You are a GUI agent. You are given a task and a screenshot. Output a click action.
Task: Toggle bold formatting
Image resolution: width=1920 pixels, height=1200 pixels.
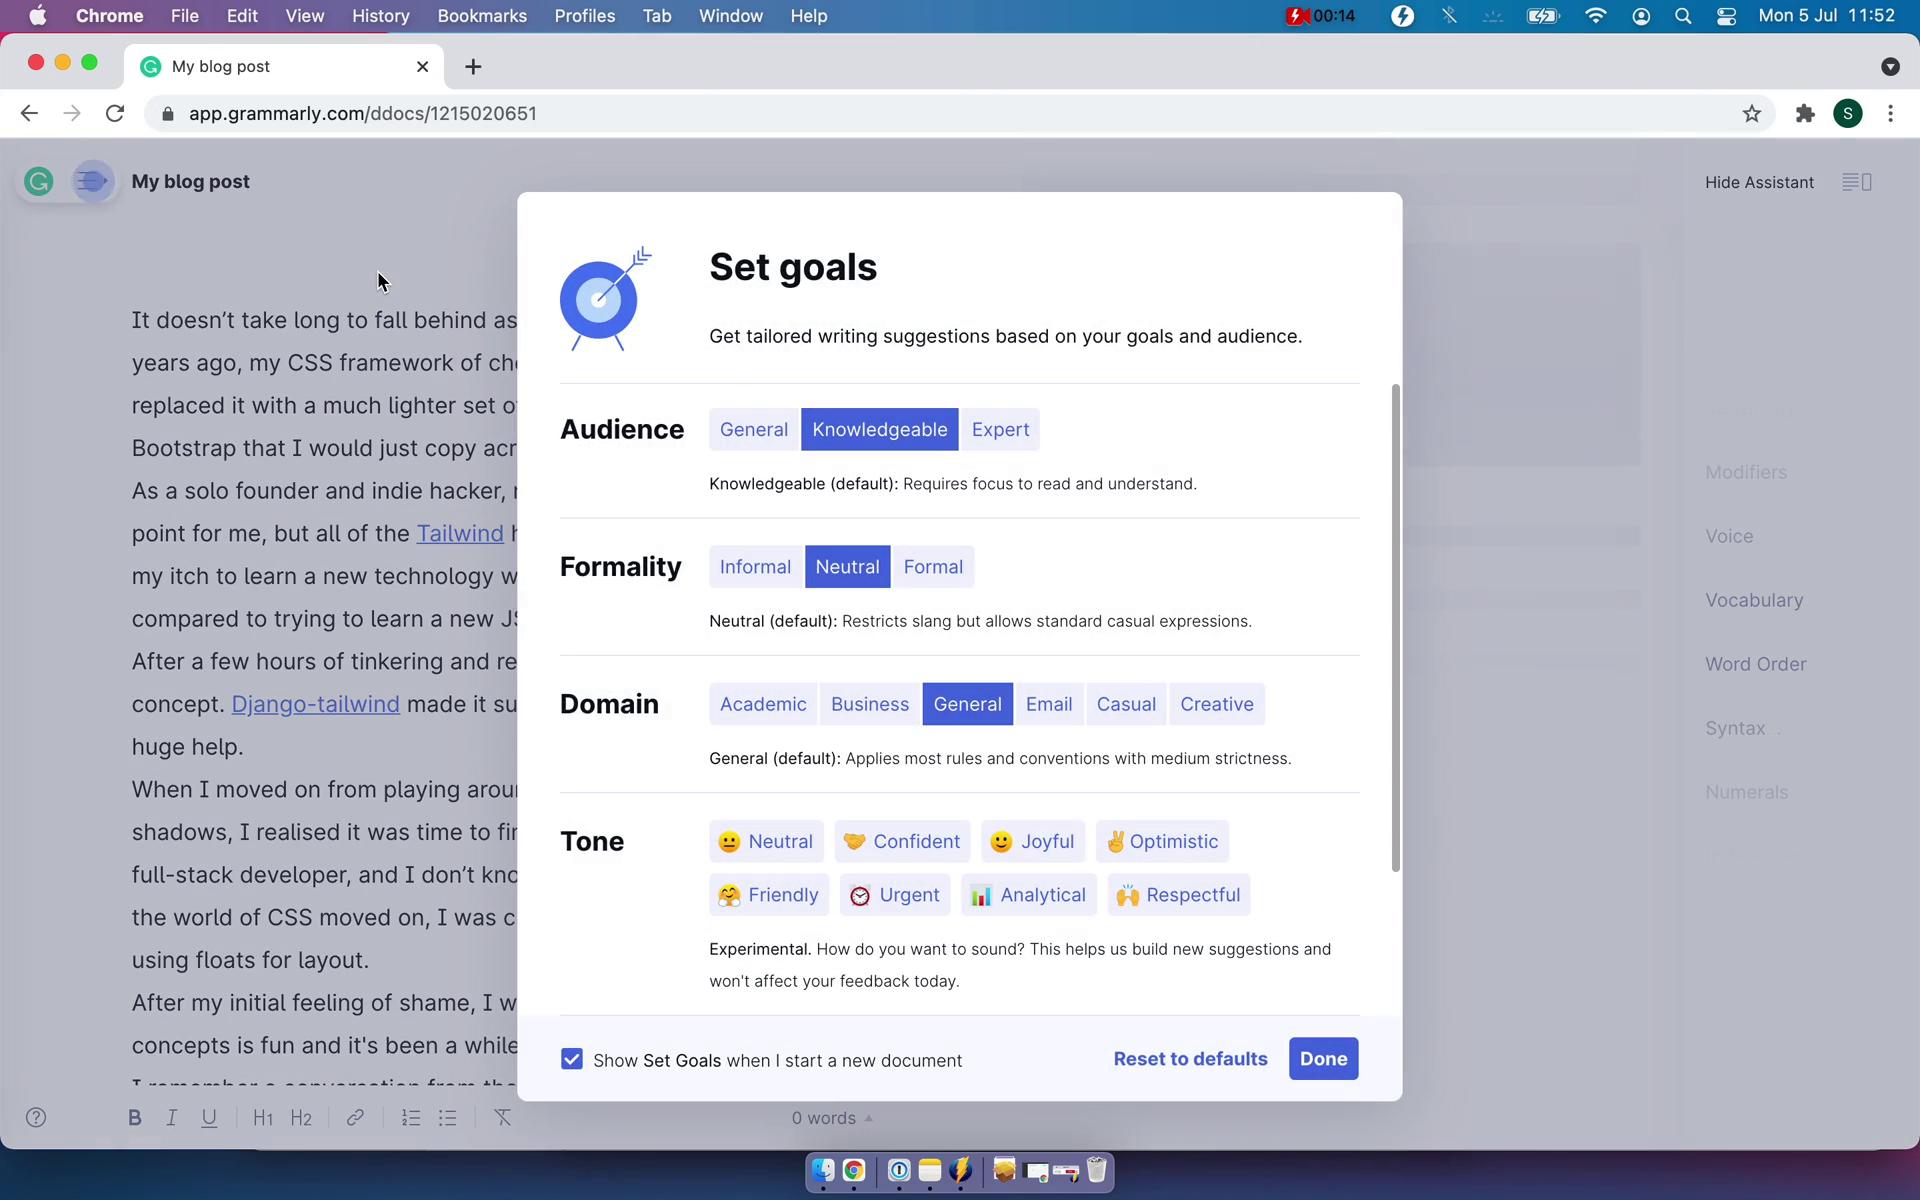coord(135,1118)
